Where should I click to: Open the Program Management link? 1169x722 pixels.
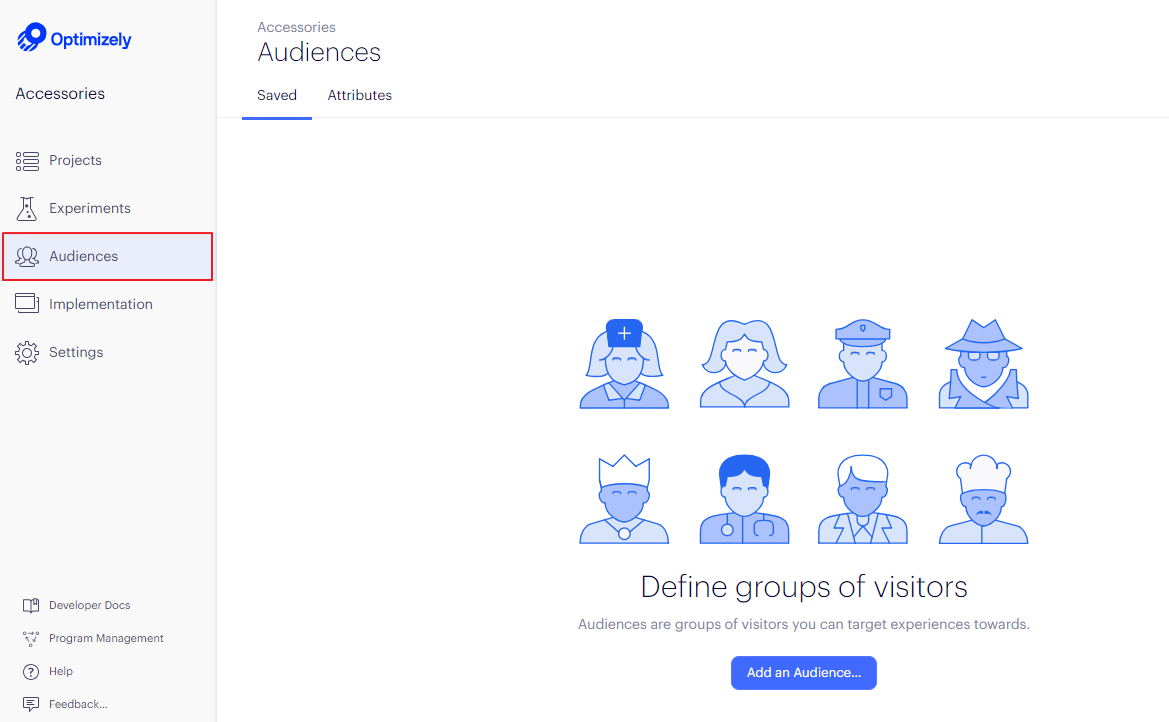point(106,638)
